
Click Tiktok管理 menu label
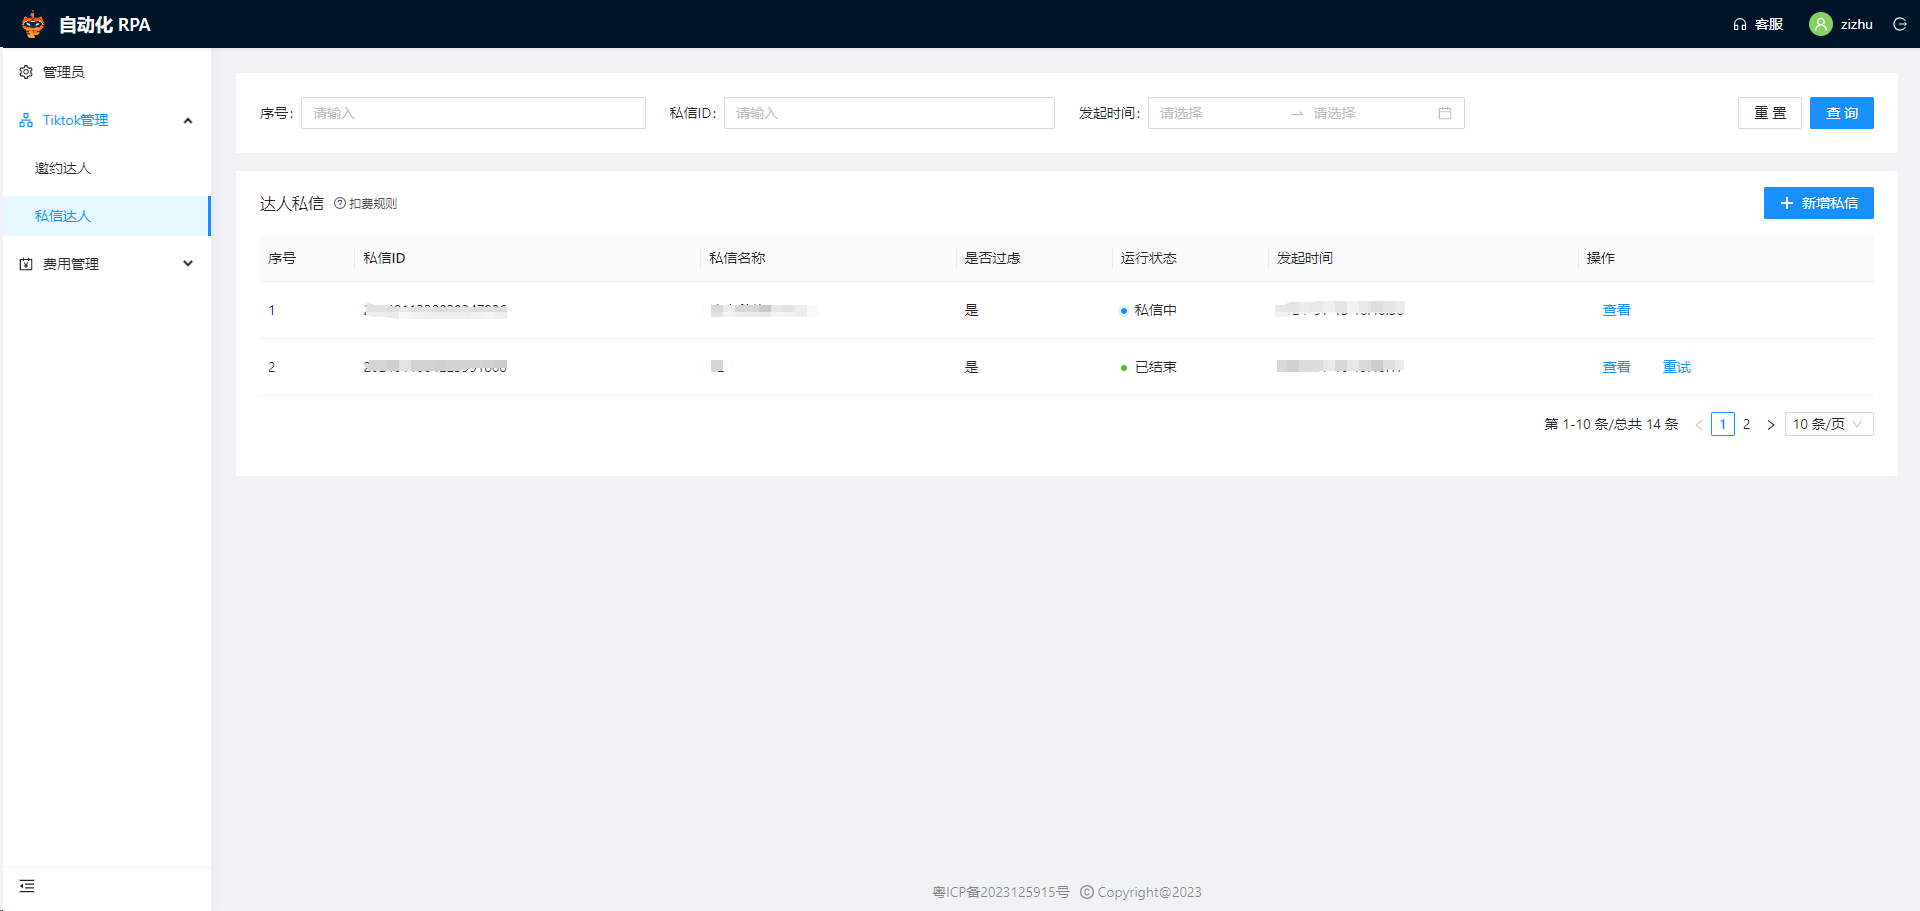(76, 120)
